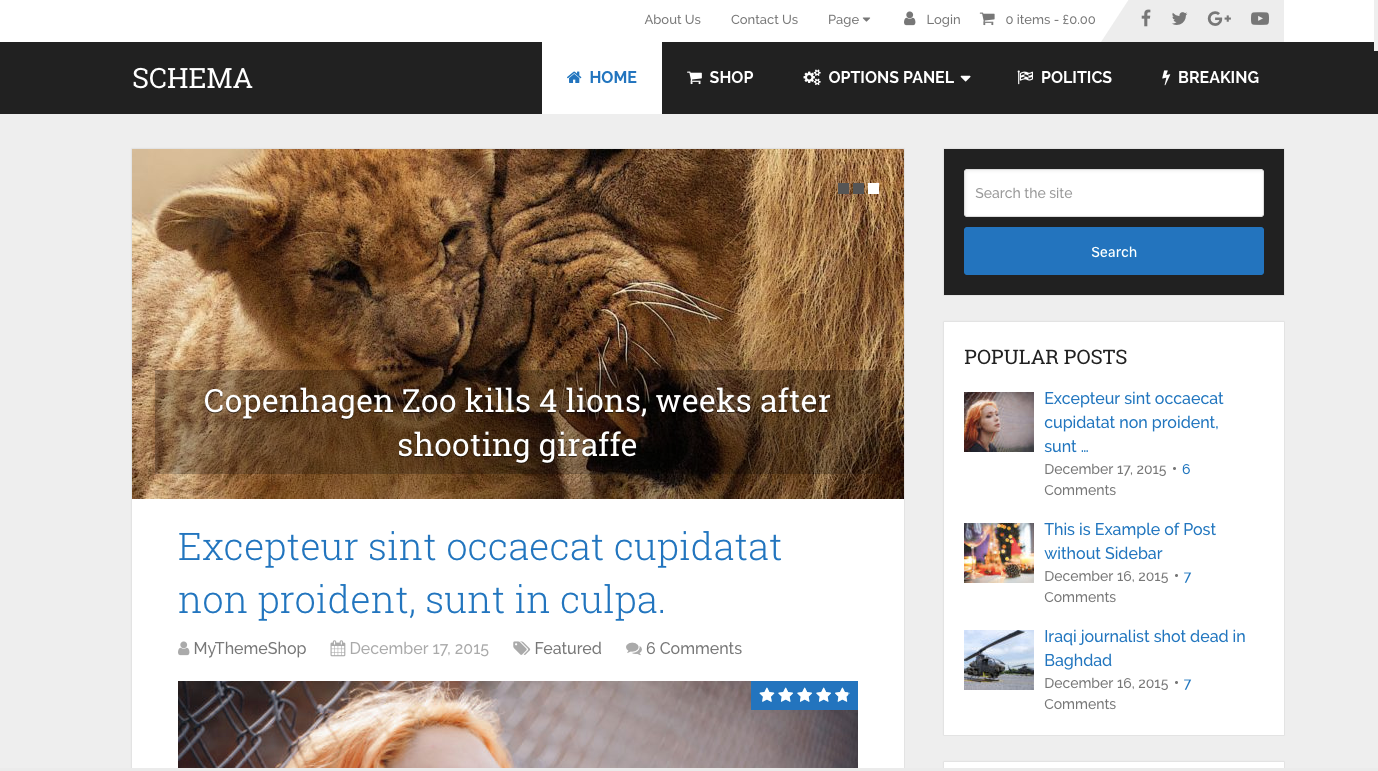
Task: Click the five-star rating badge
Action: click(x=804, y=695)
